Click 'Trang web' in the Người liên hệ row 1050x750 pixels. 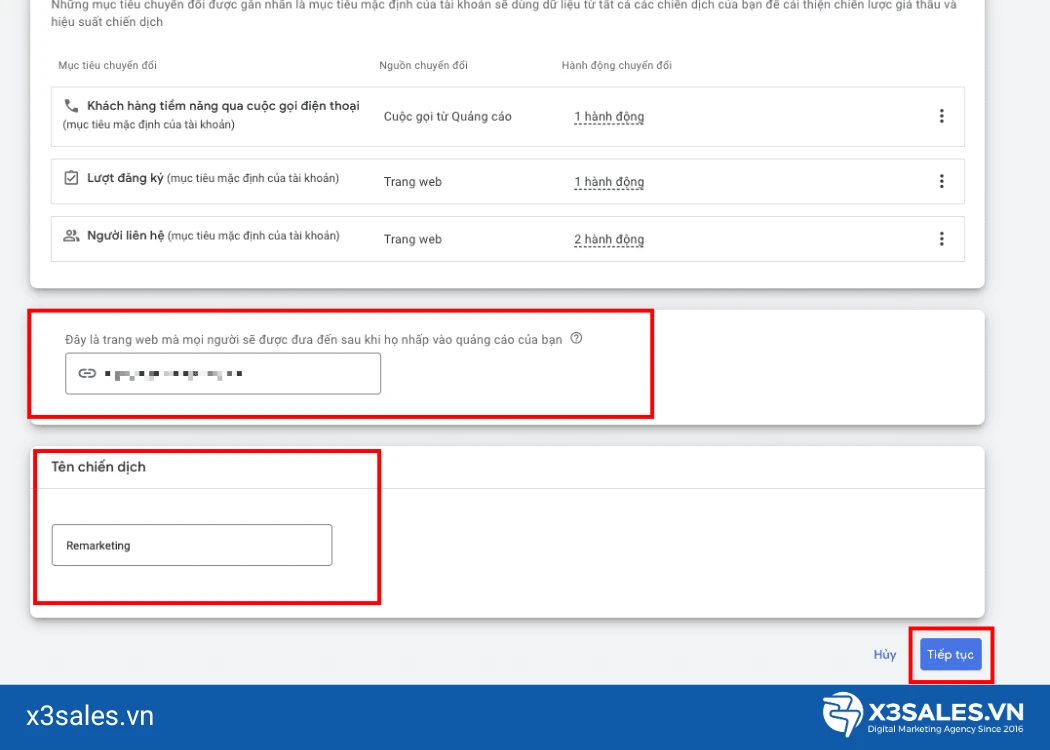point(412,239)
